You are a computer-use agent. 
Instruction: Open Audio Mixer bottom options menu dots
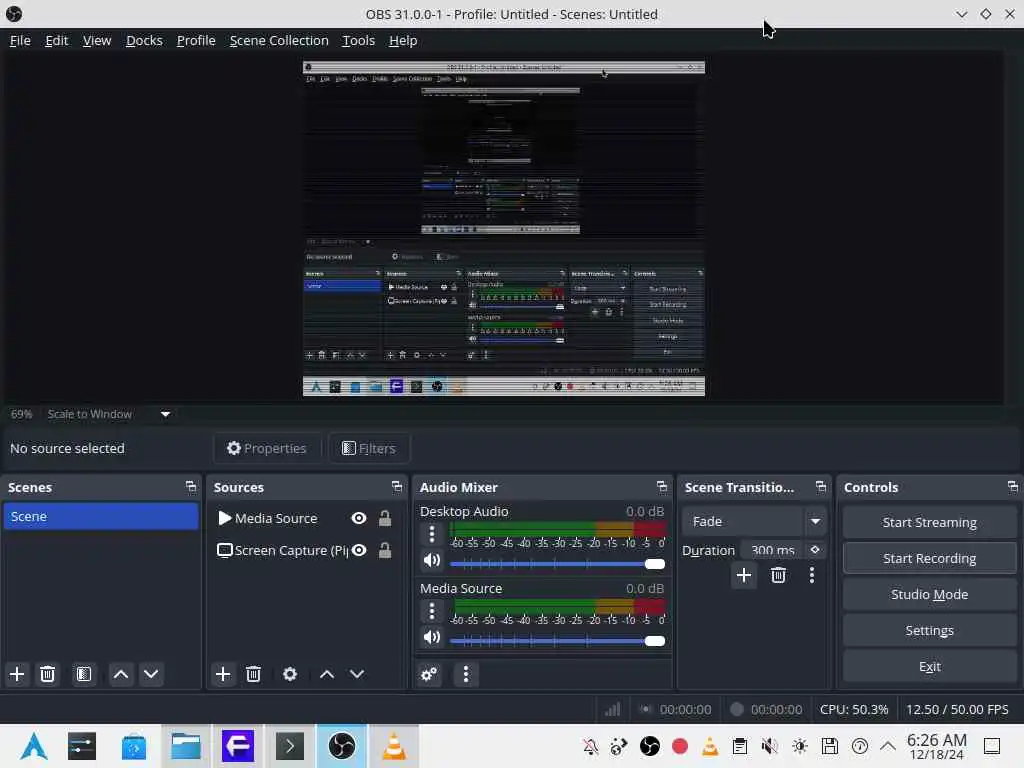[x=466, y=674]
